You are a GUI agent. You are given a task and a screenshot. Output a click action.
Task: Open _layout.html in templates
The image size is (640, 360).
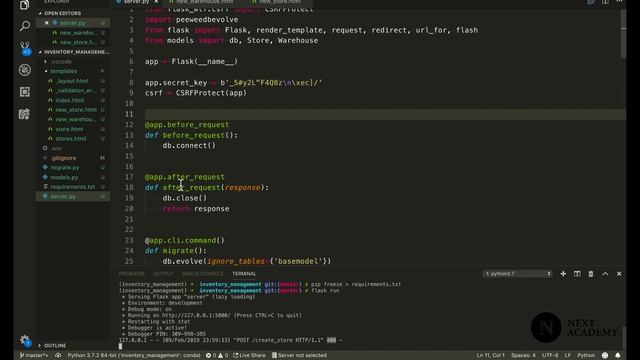pos(72,81)
